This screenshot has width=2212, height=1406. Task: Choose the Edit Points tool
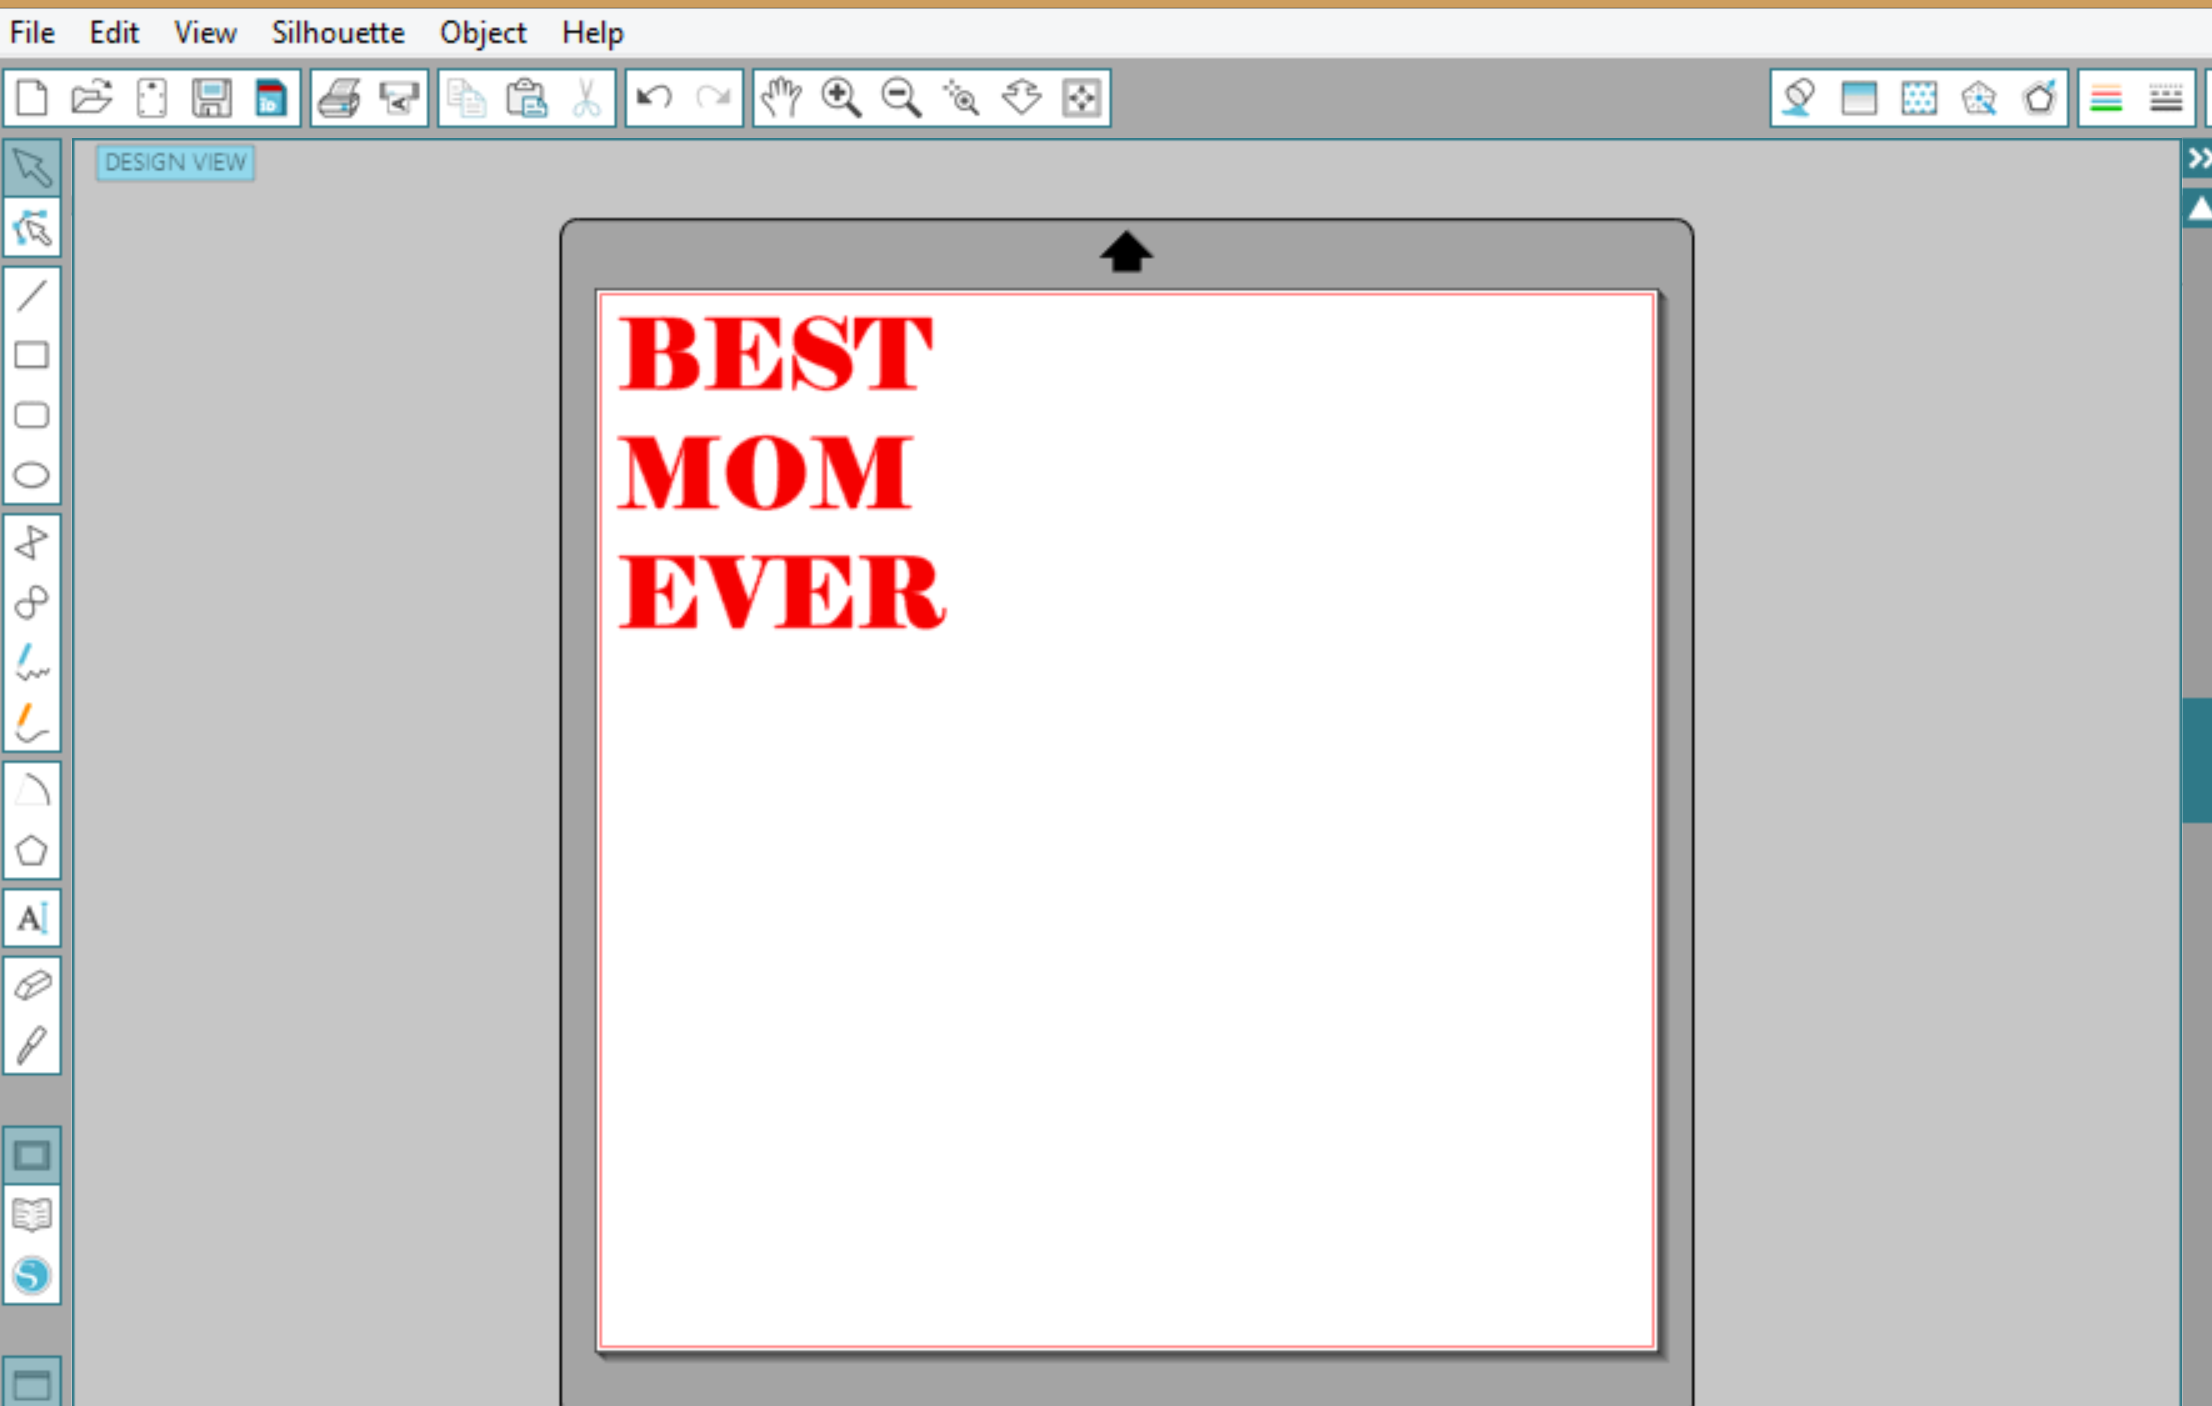point(32,228)
